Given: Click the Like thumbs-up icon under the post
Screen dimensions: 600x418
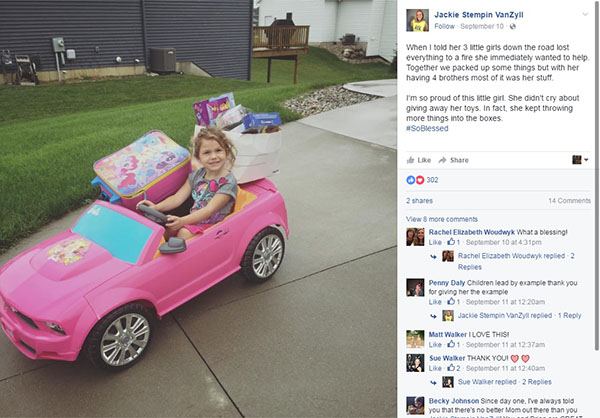Looking at the screenshot, I should pos(410,160).
